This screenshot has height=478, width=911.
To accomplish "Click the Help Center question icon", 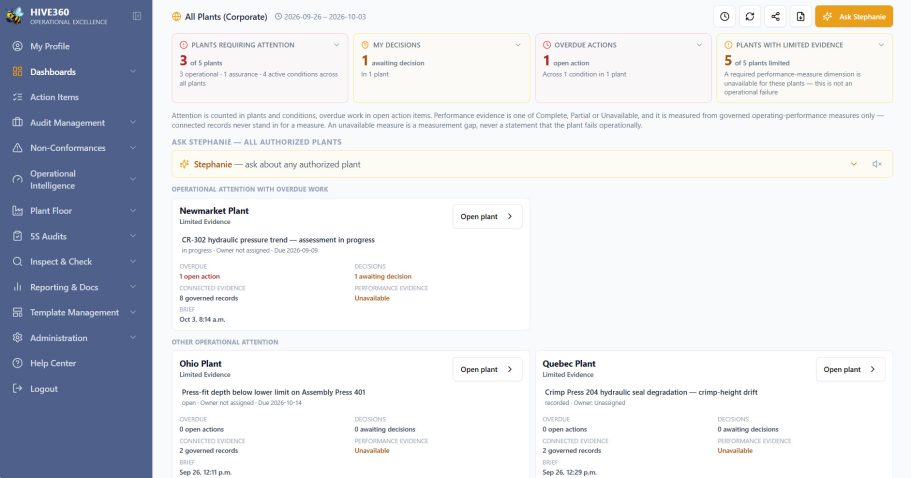I will click(x=17, y=363).
